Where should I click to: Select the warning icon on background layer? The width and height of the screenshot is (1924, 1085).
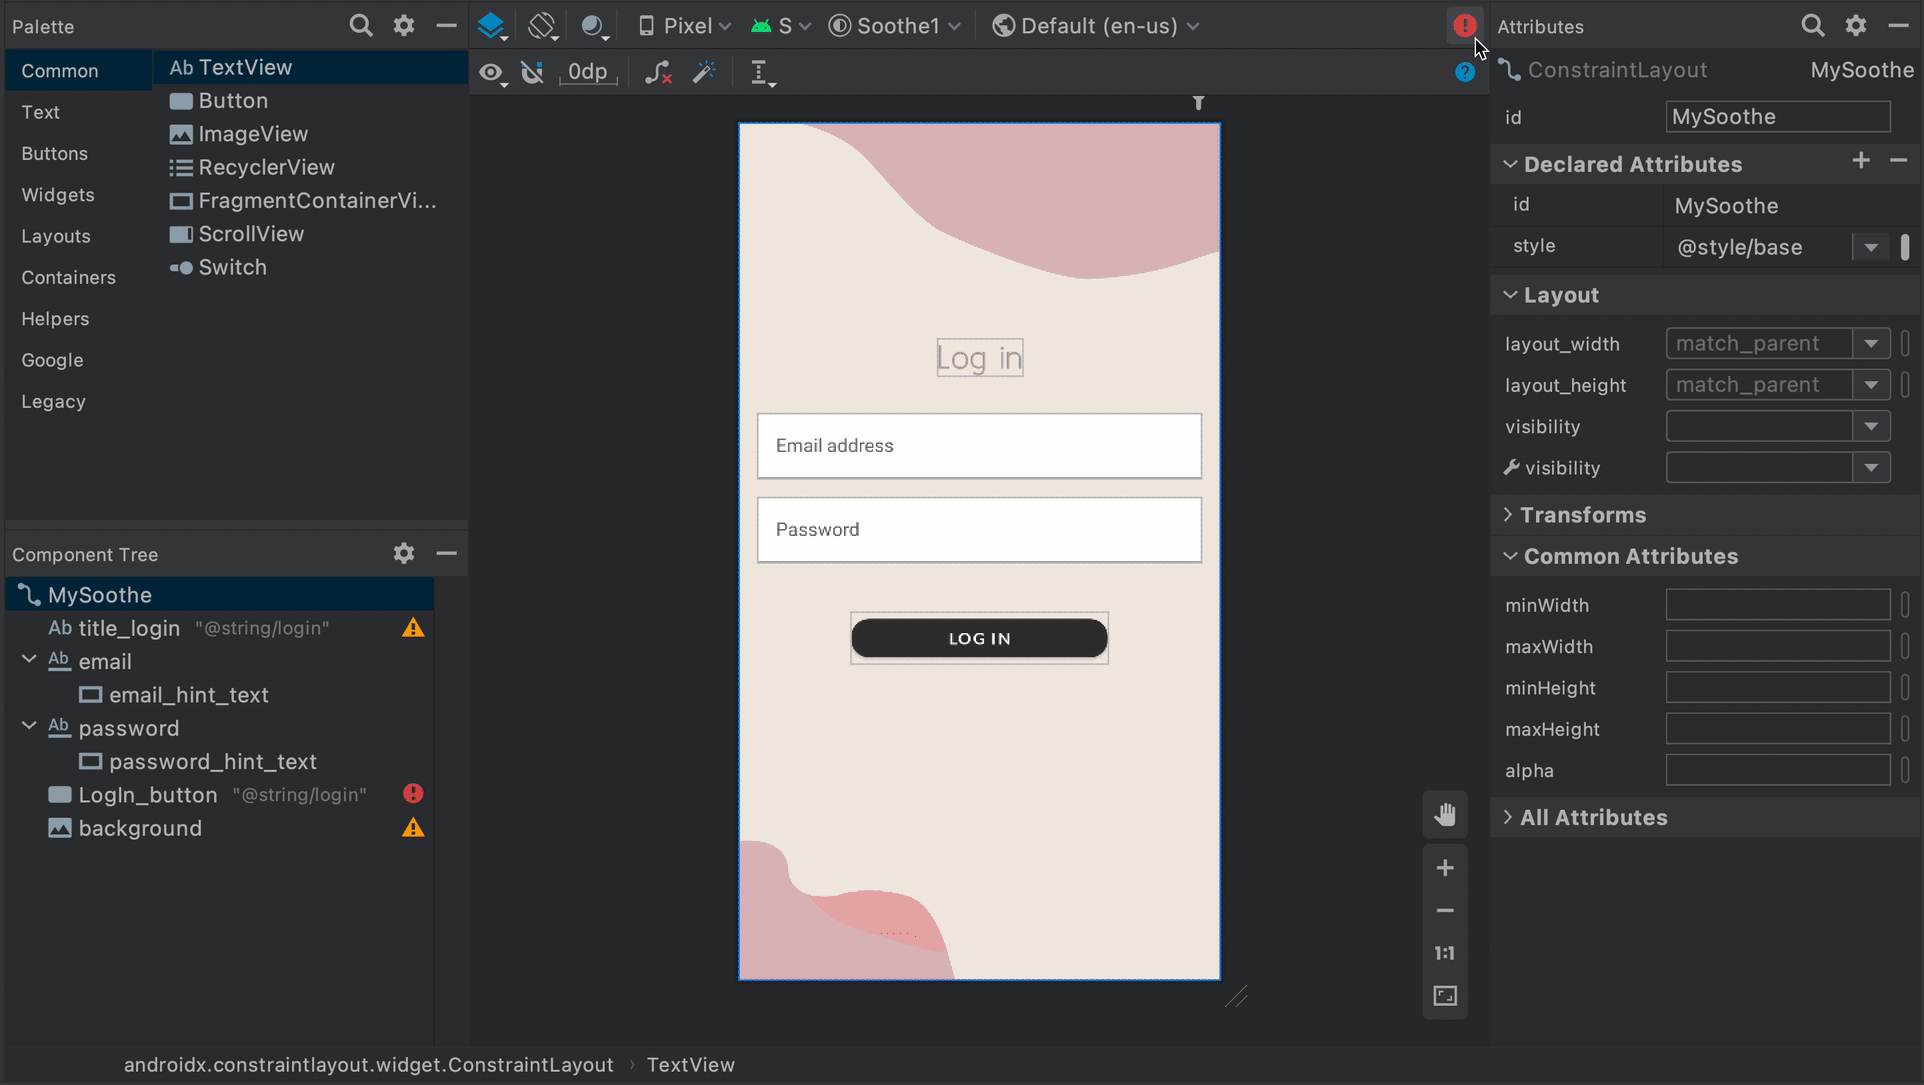(x=414, y=826)
